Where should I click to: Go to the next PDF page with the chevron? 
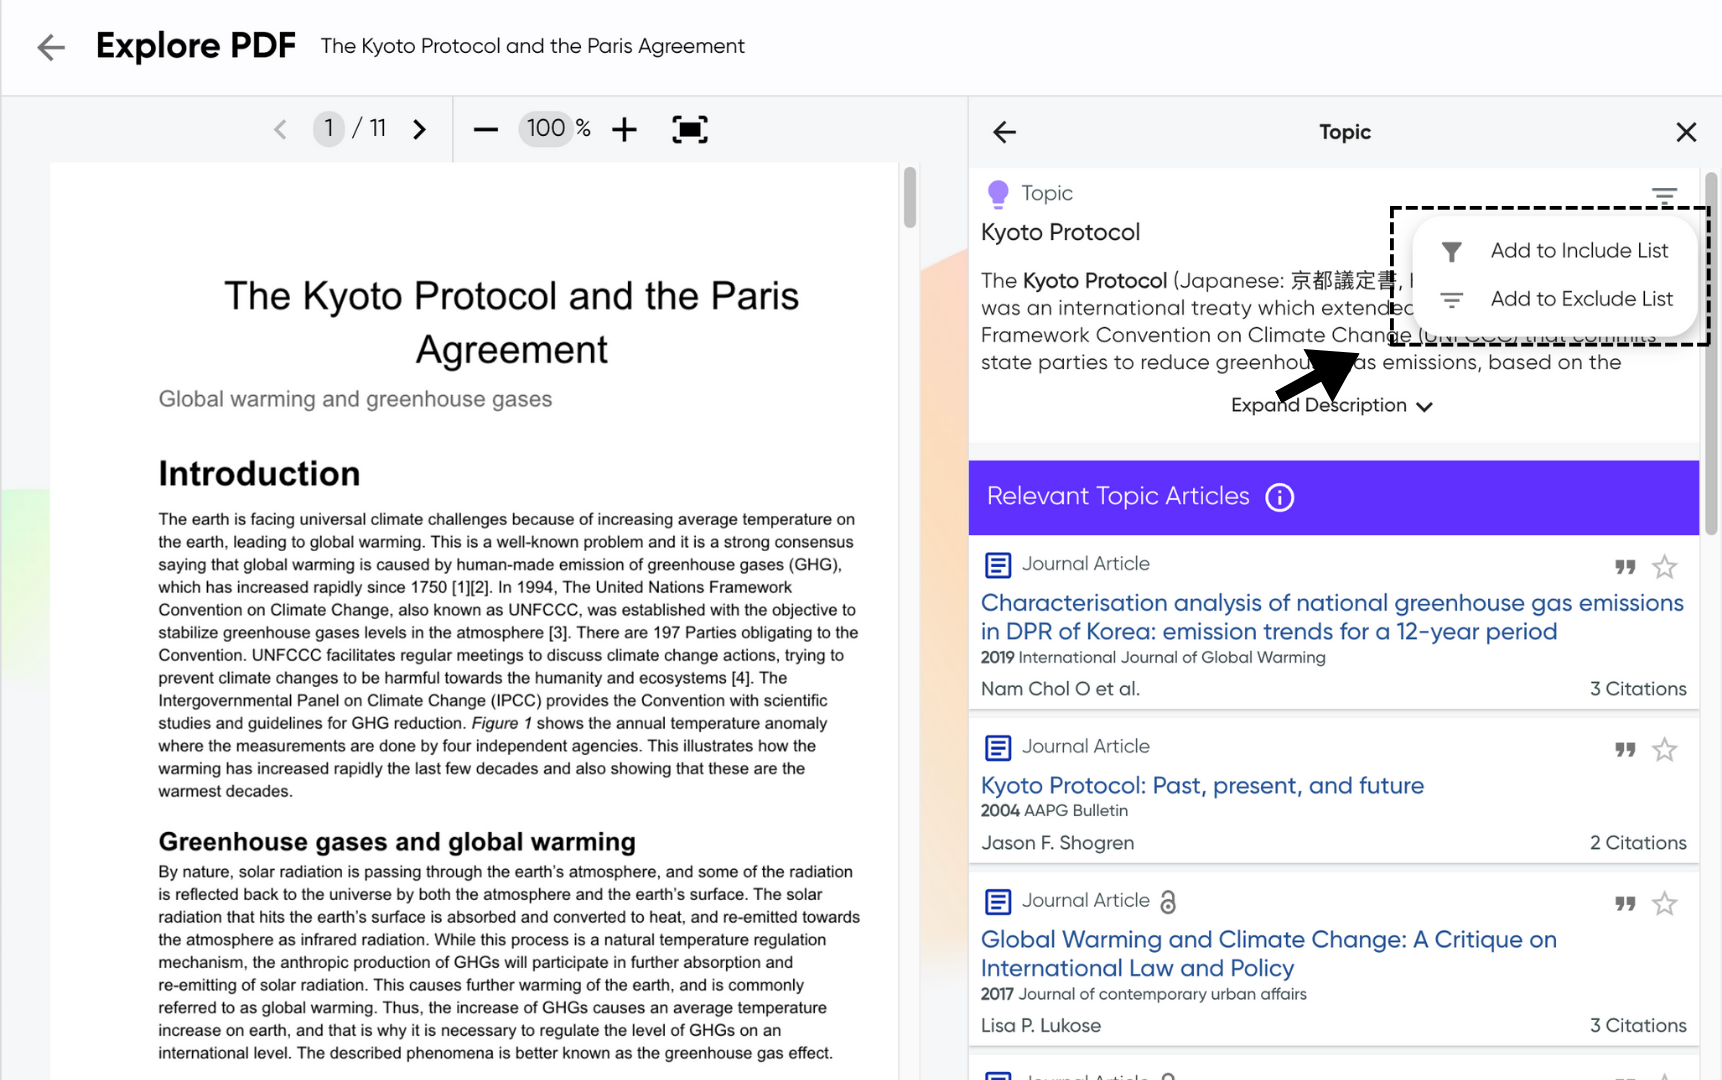point(419,129)
